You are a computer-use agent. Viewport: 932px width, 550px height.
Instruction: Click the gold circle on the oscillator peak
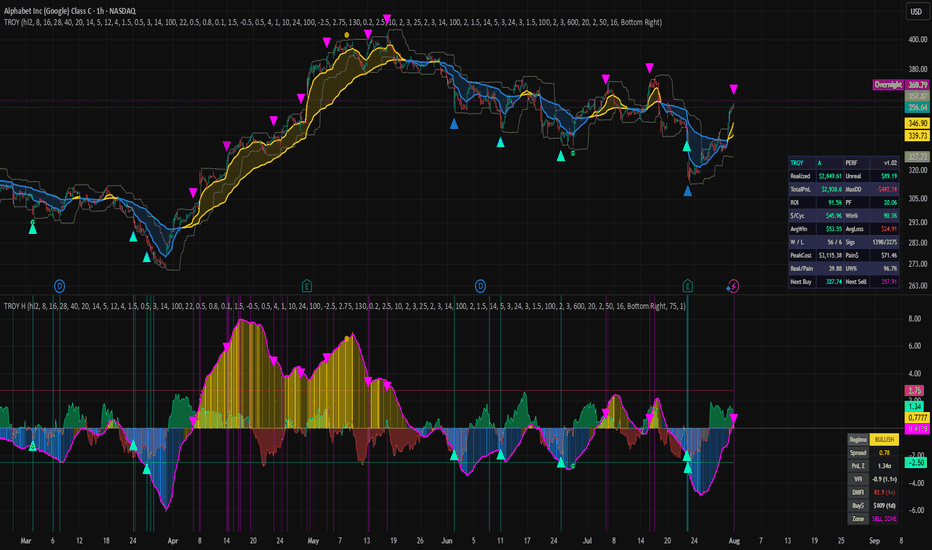coord(347,339)
